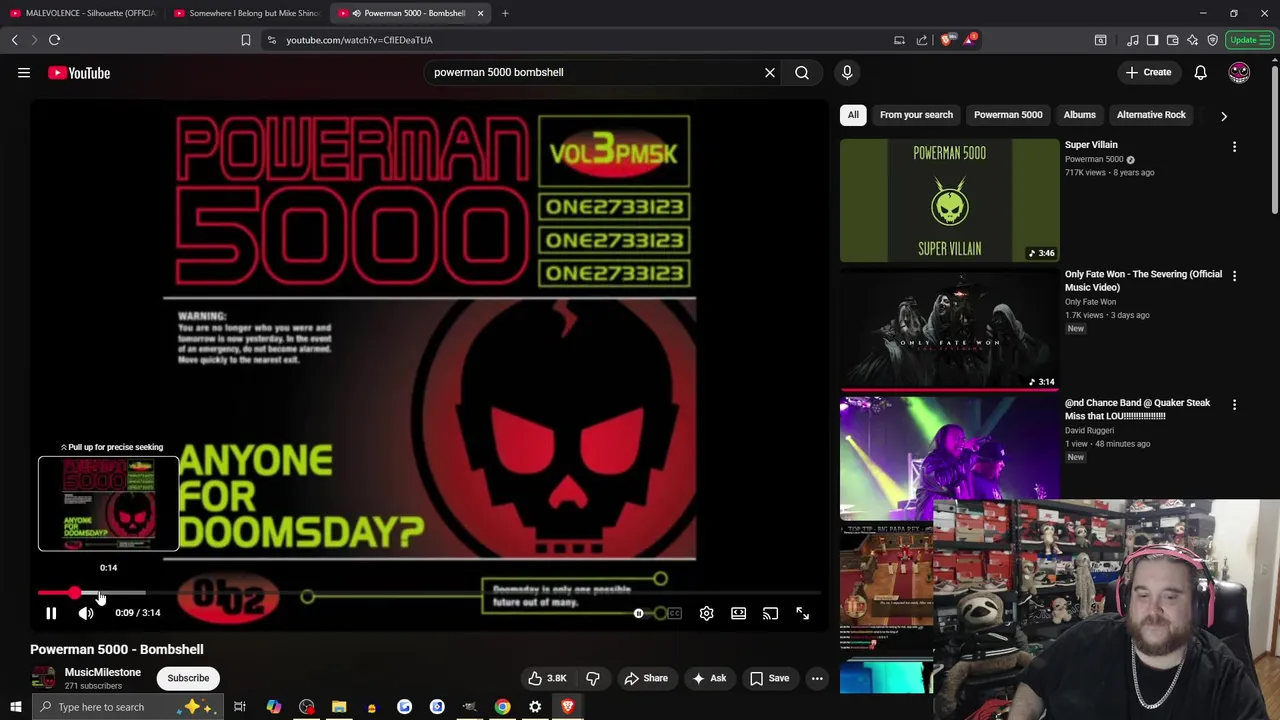1280x720 pixels.
Task: Open MusicMilestone channel name link
Action: pyautogui.click(x=103, y=672)
